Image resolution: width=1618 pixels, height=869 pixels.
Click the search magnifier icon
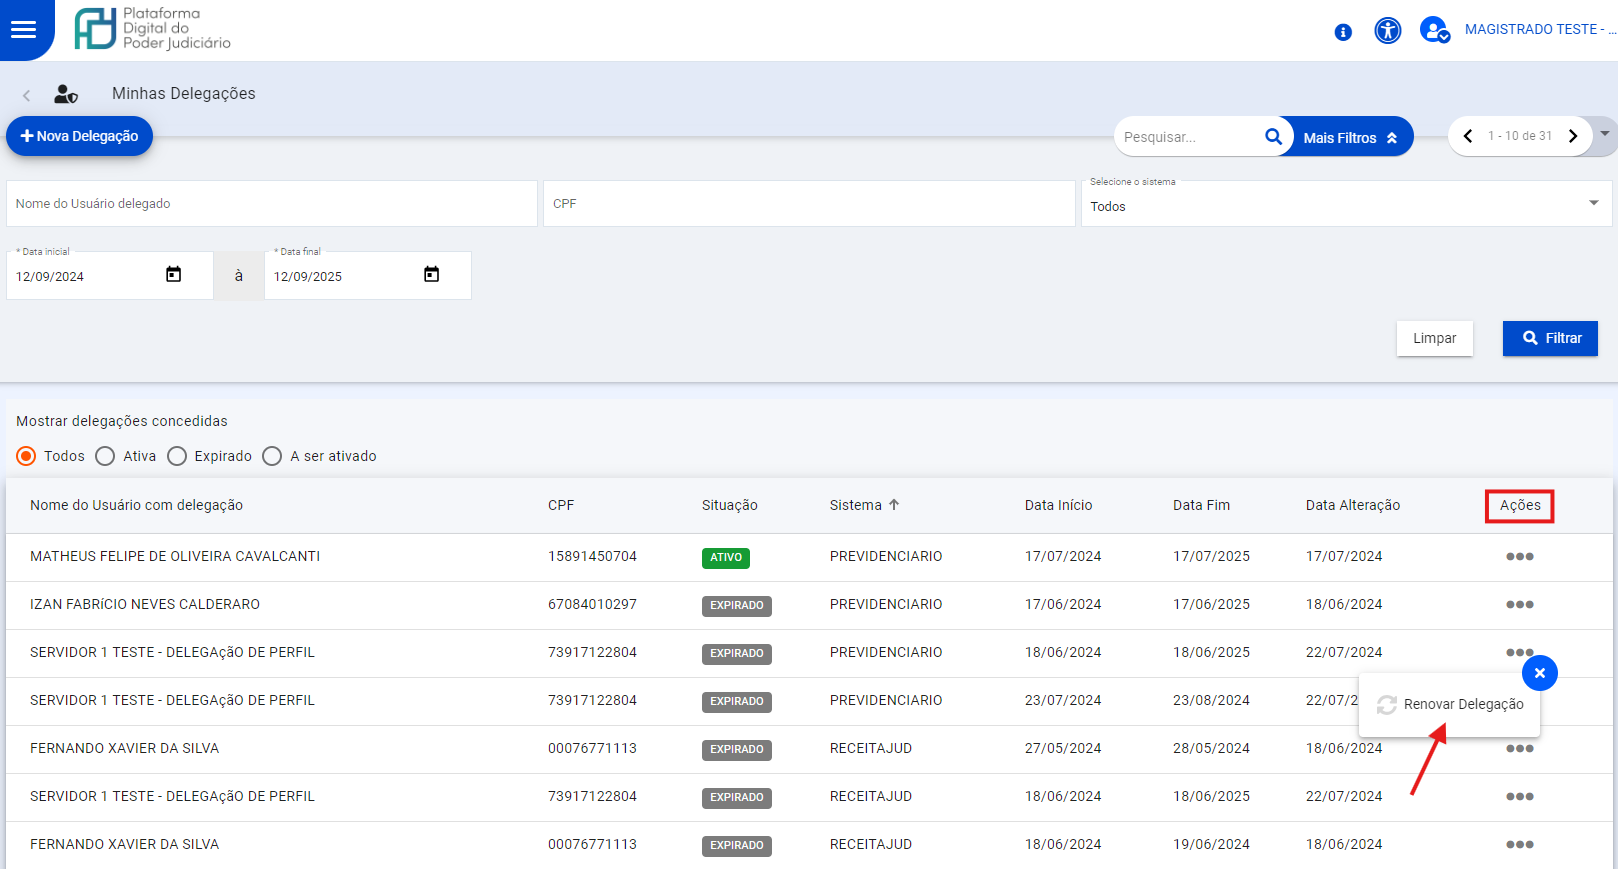pos(1273,137)
